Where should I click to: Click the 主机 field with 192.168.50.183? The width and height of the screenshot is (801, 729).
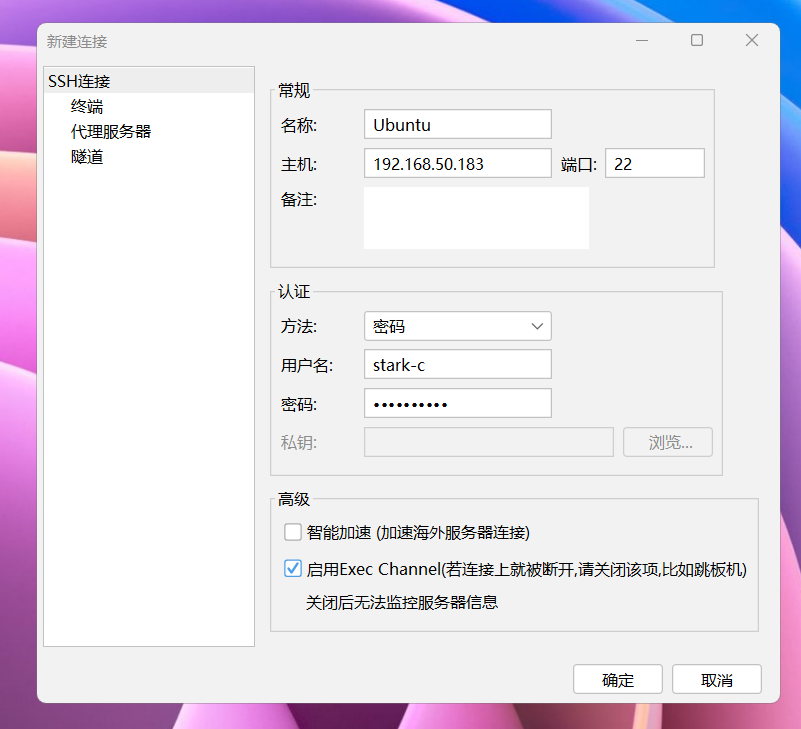[x=458, y=163]
